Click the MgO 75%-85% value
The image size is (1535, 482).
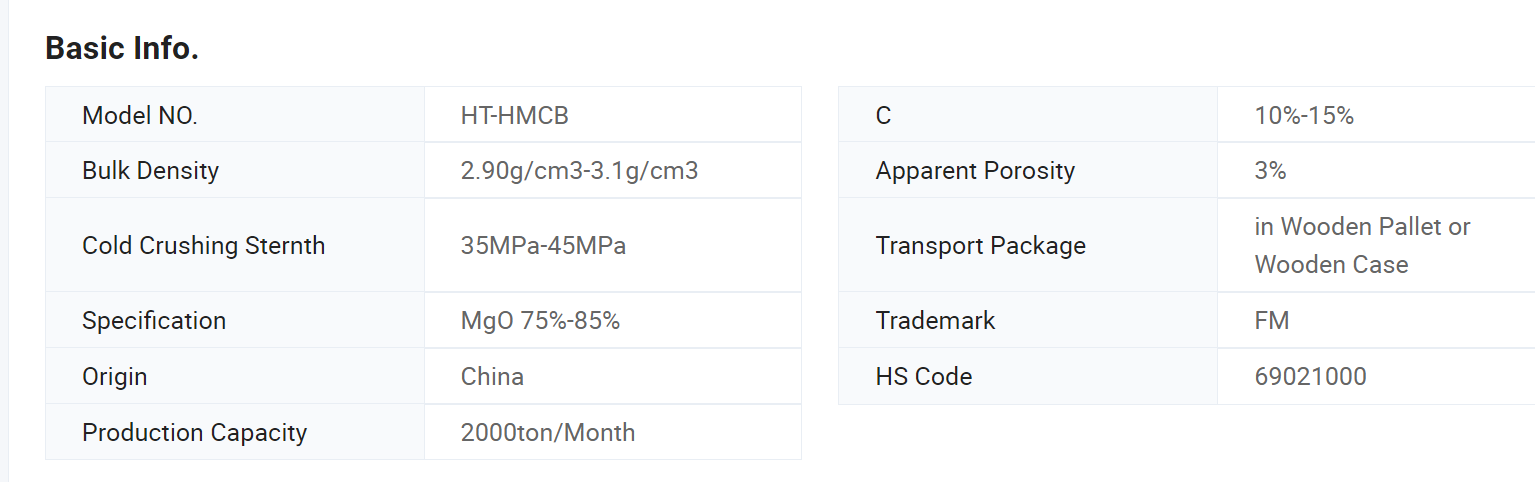tap(540, 320)
